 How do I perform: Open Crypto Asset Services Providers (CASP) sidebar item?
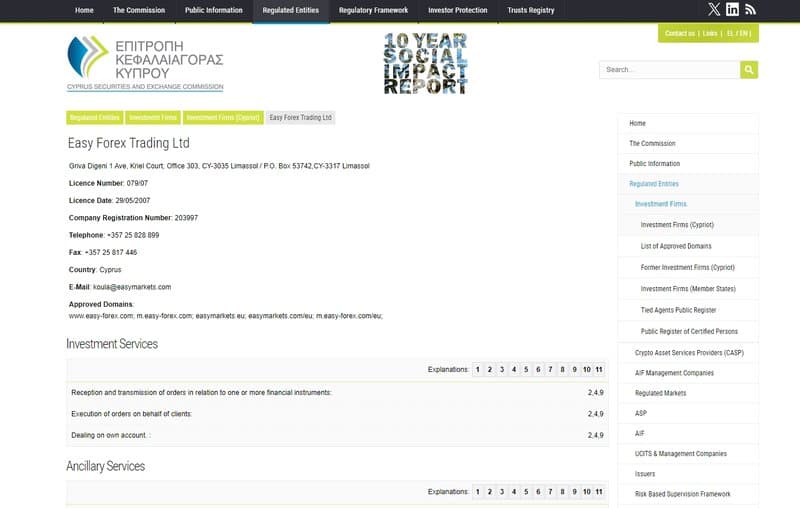(689, 352)
